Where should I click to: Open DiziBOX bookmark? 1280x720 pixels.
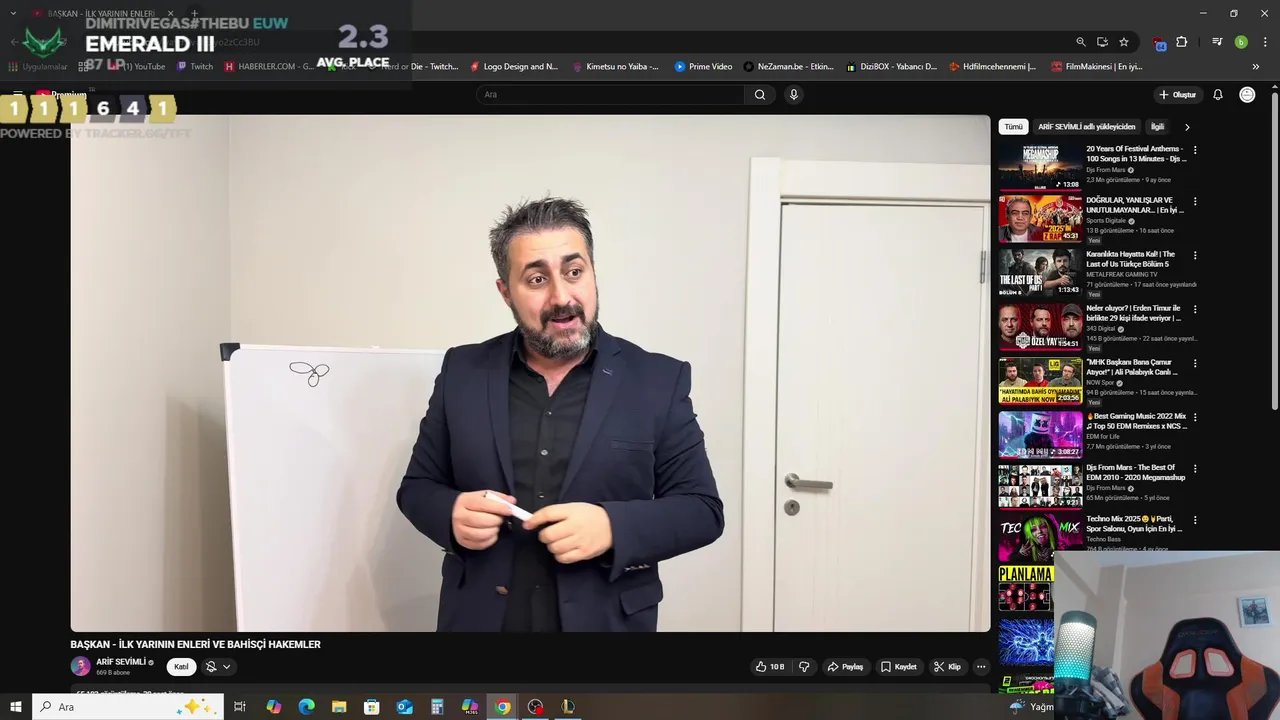[x=892, y=67]
